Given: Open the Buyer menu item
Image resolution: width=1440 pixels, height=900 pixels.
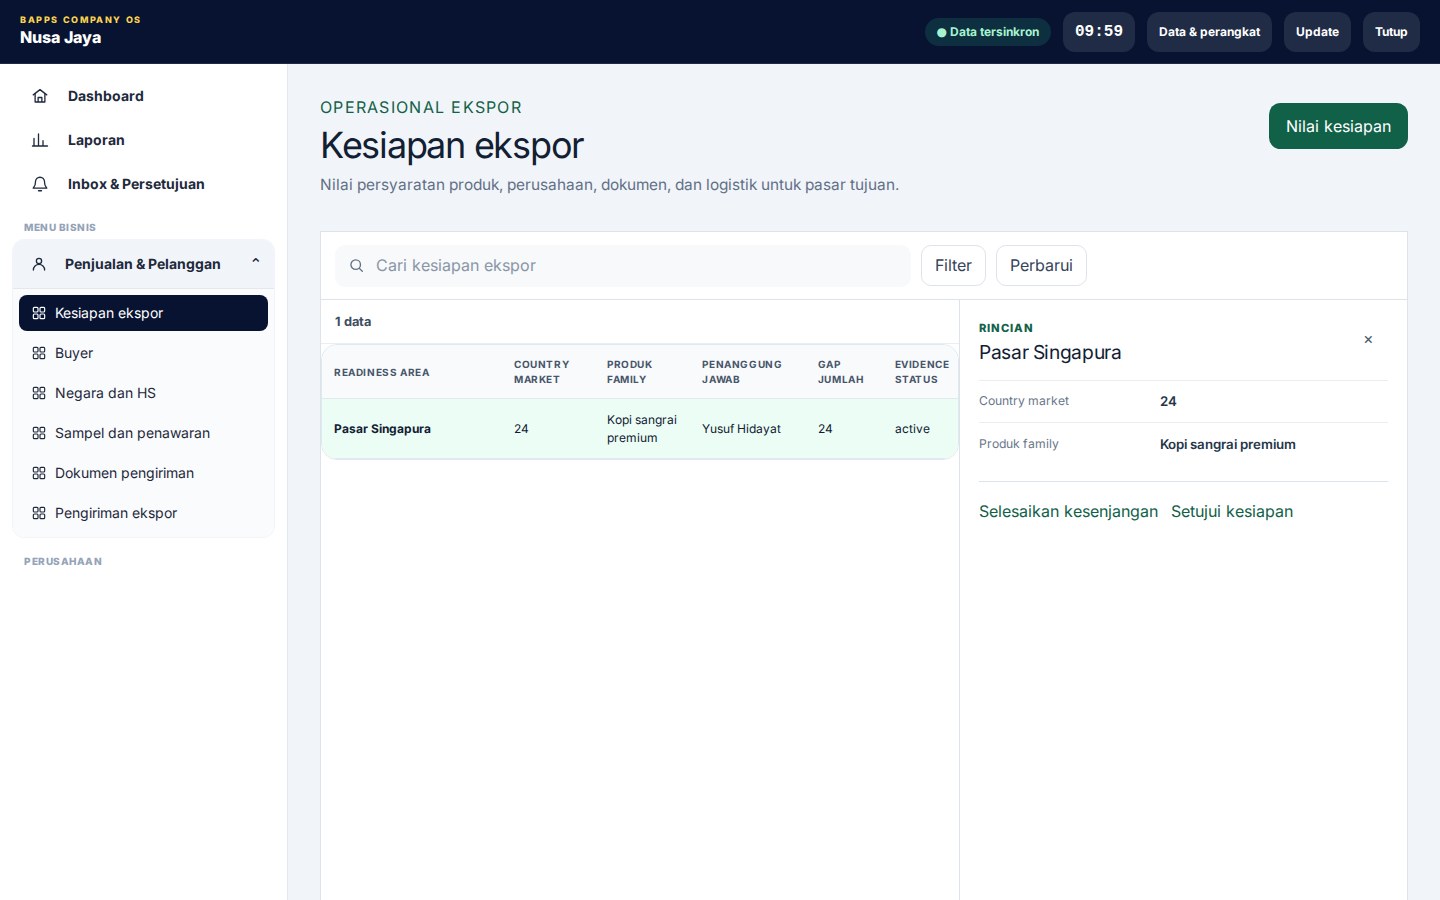Looking at the screenshot, I should pos(143,353).
